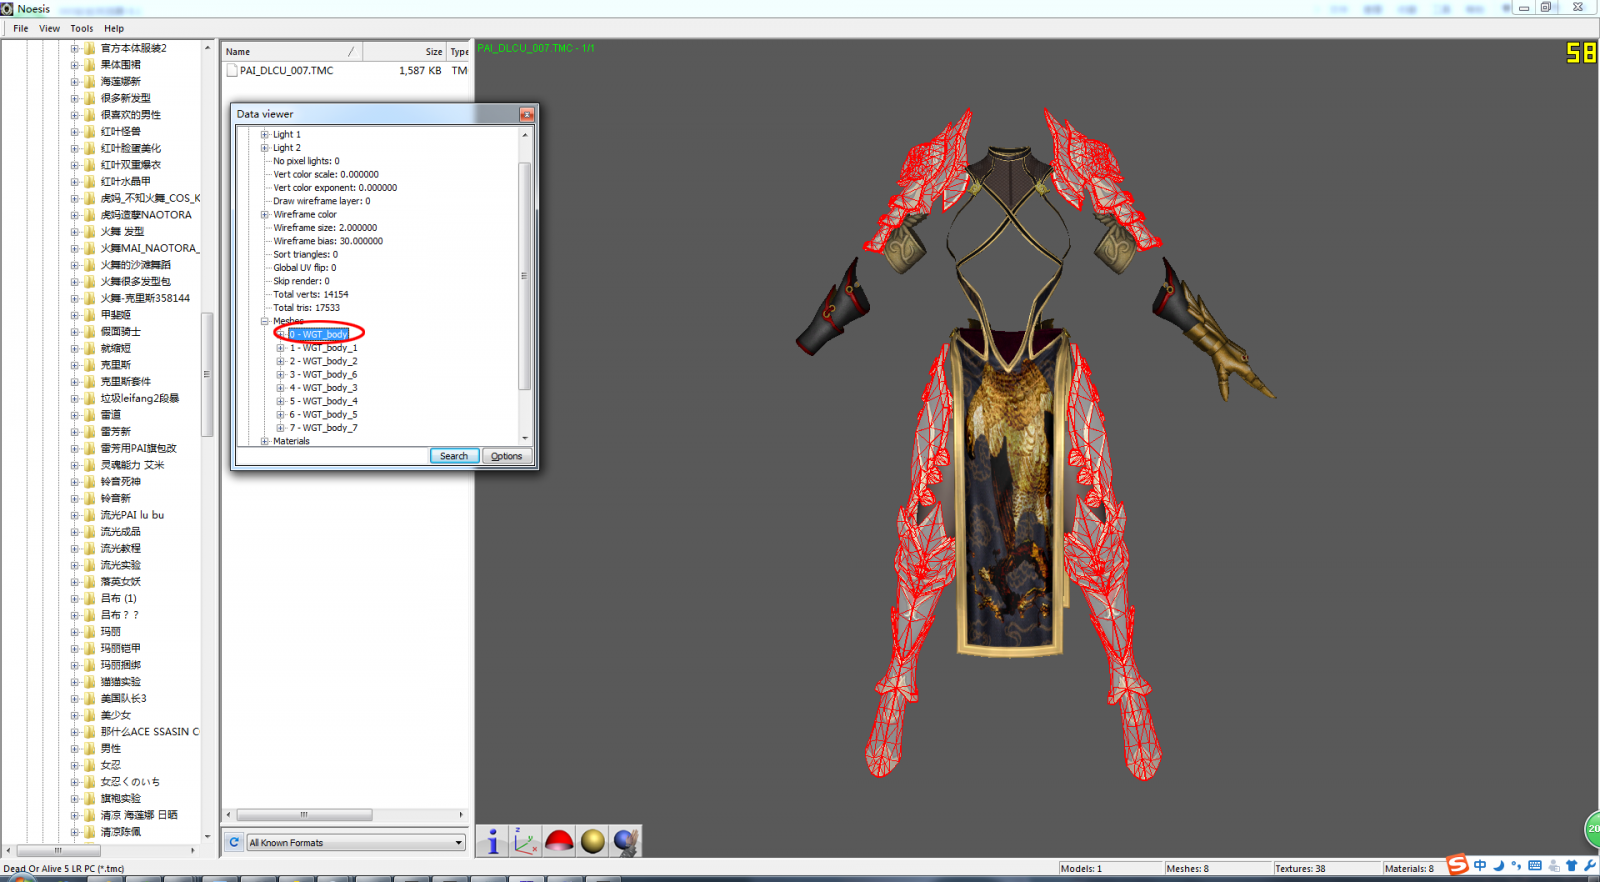
Task: Open the View menu
Action: (49, 29)
